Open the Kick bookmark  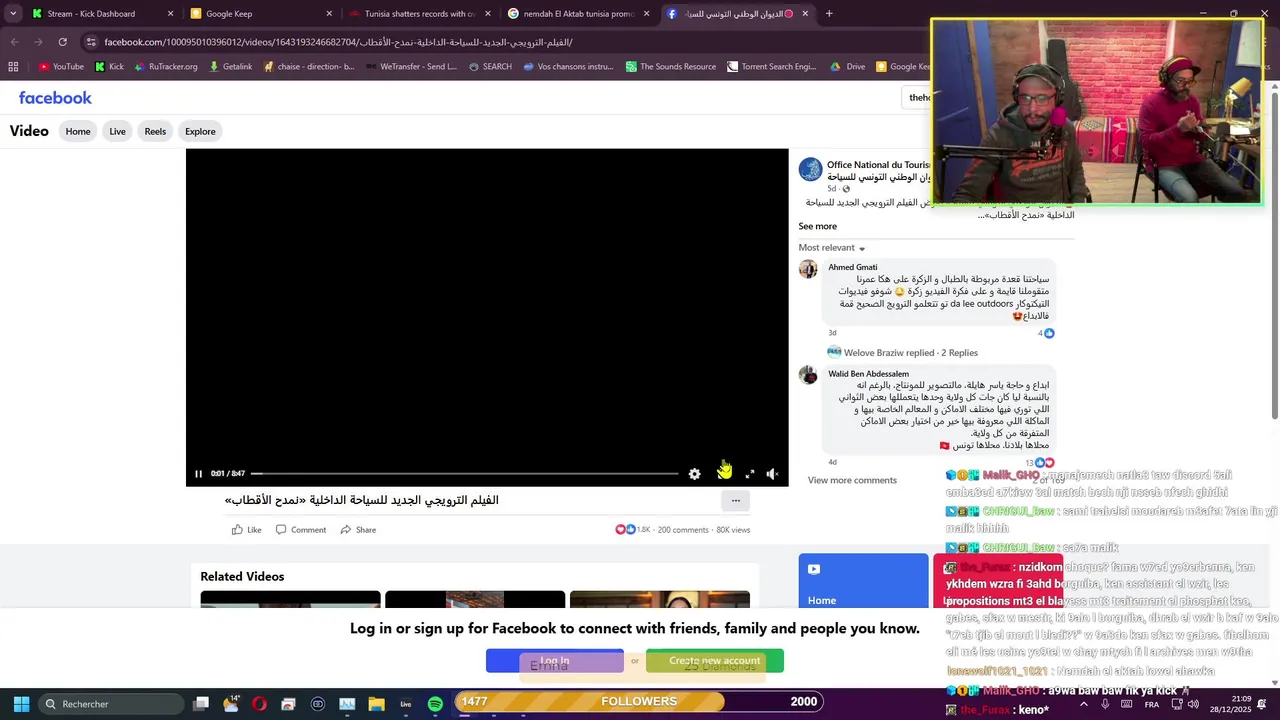(x=109, y=67)
